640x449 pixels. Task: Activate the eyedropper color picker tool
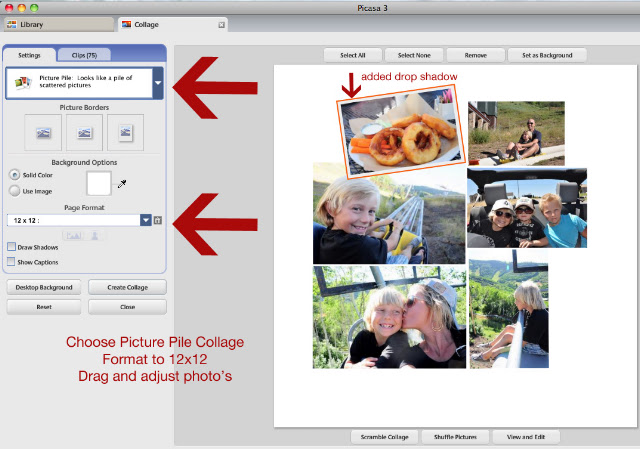click(122, 184)
